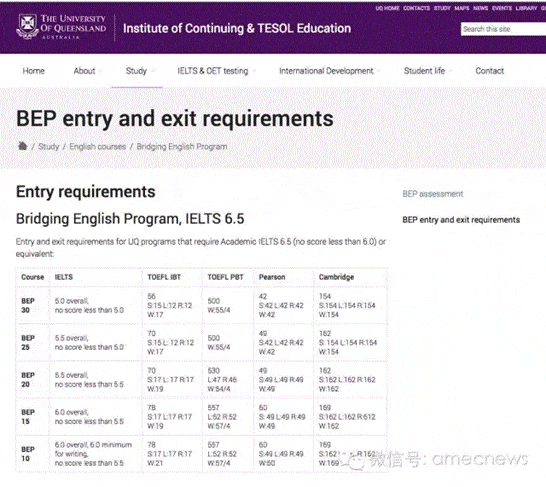Viewport: 546px width, 487px height.
Task: Click the 'Entry requirements' heading
Action: [x=86, y=192]
